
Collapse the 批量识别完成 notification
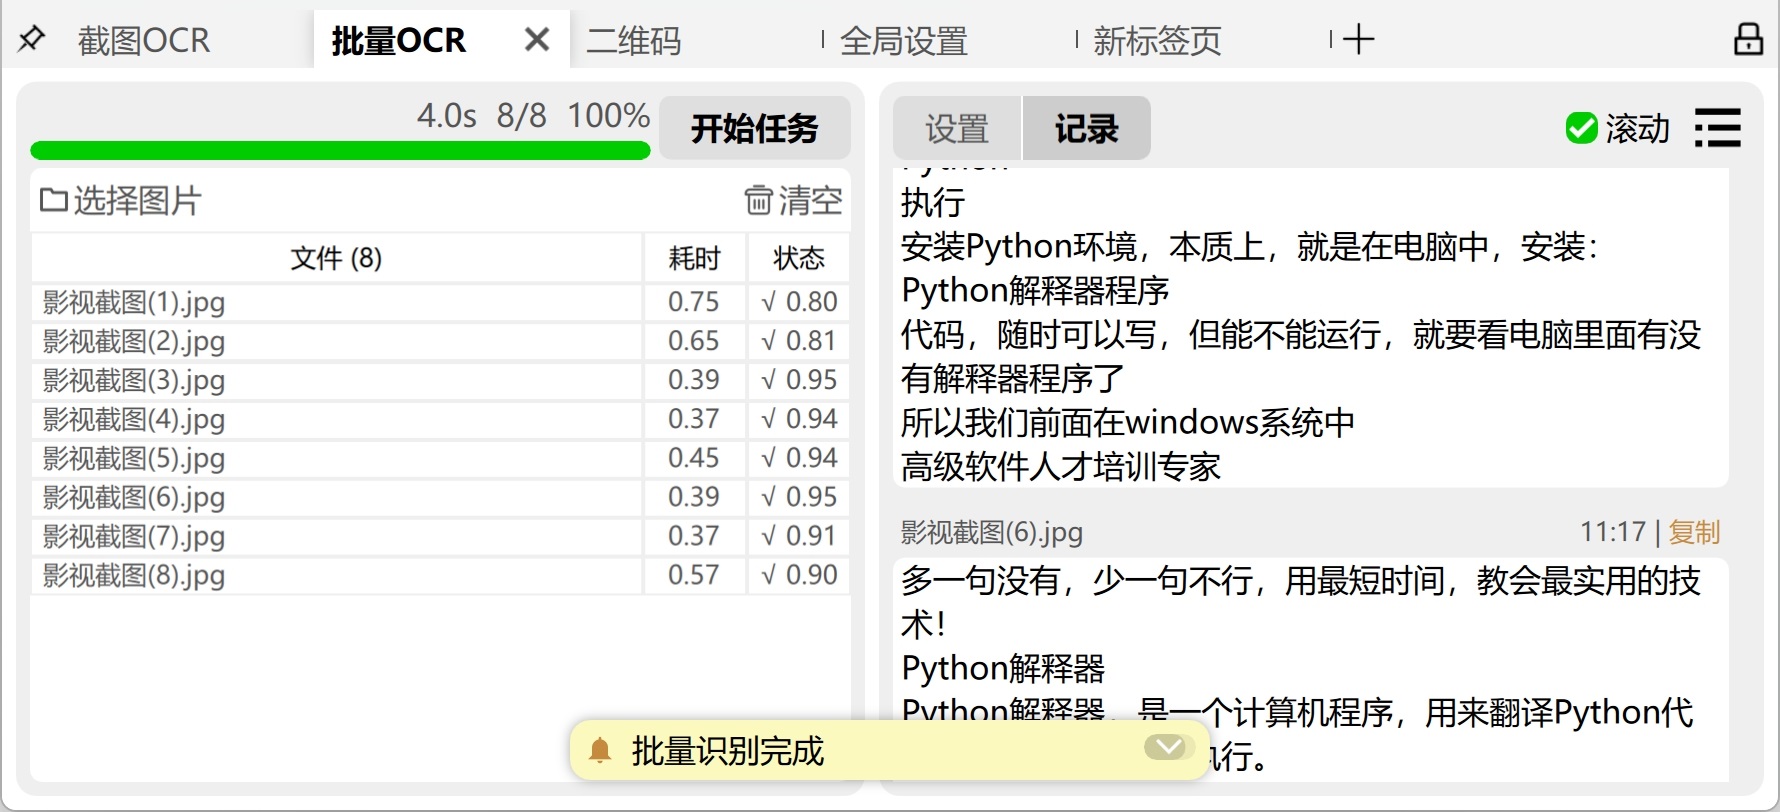coord(1165,747)
